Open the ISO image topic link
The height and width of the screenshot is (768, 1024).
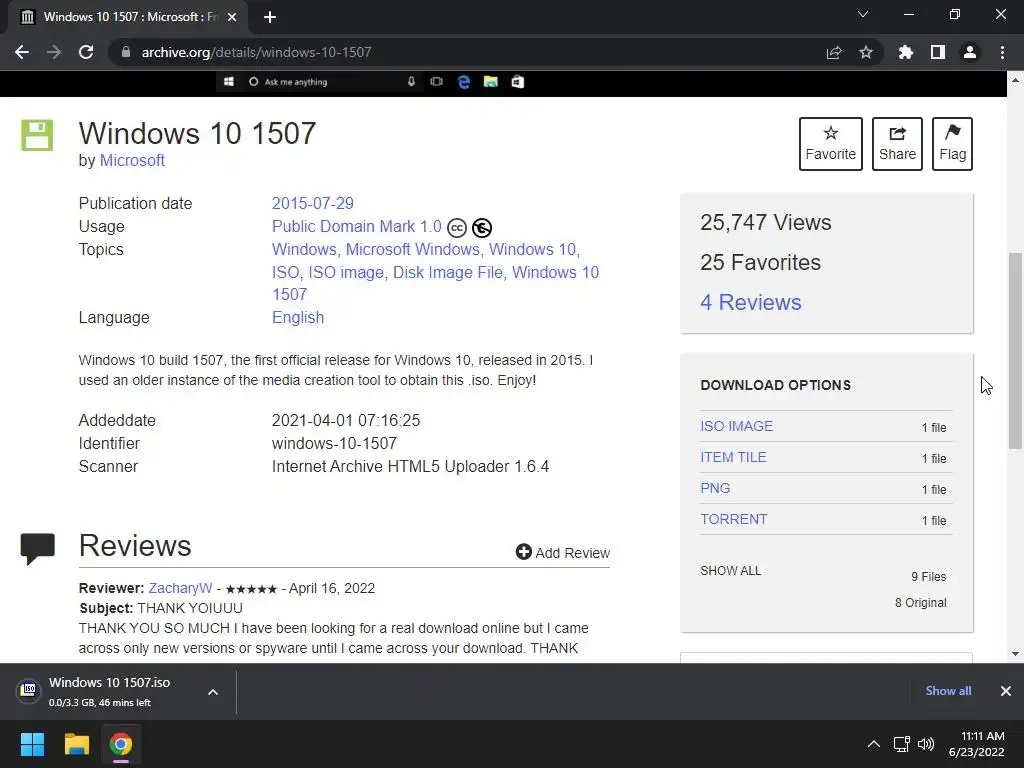pos(346,272)
